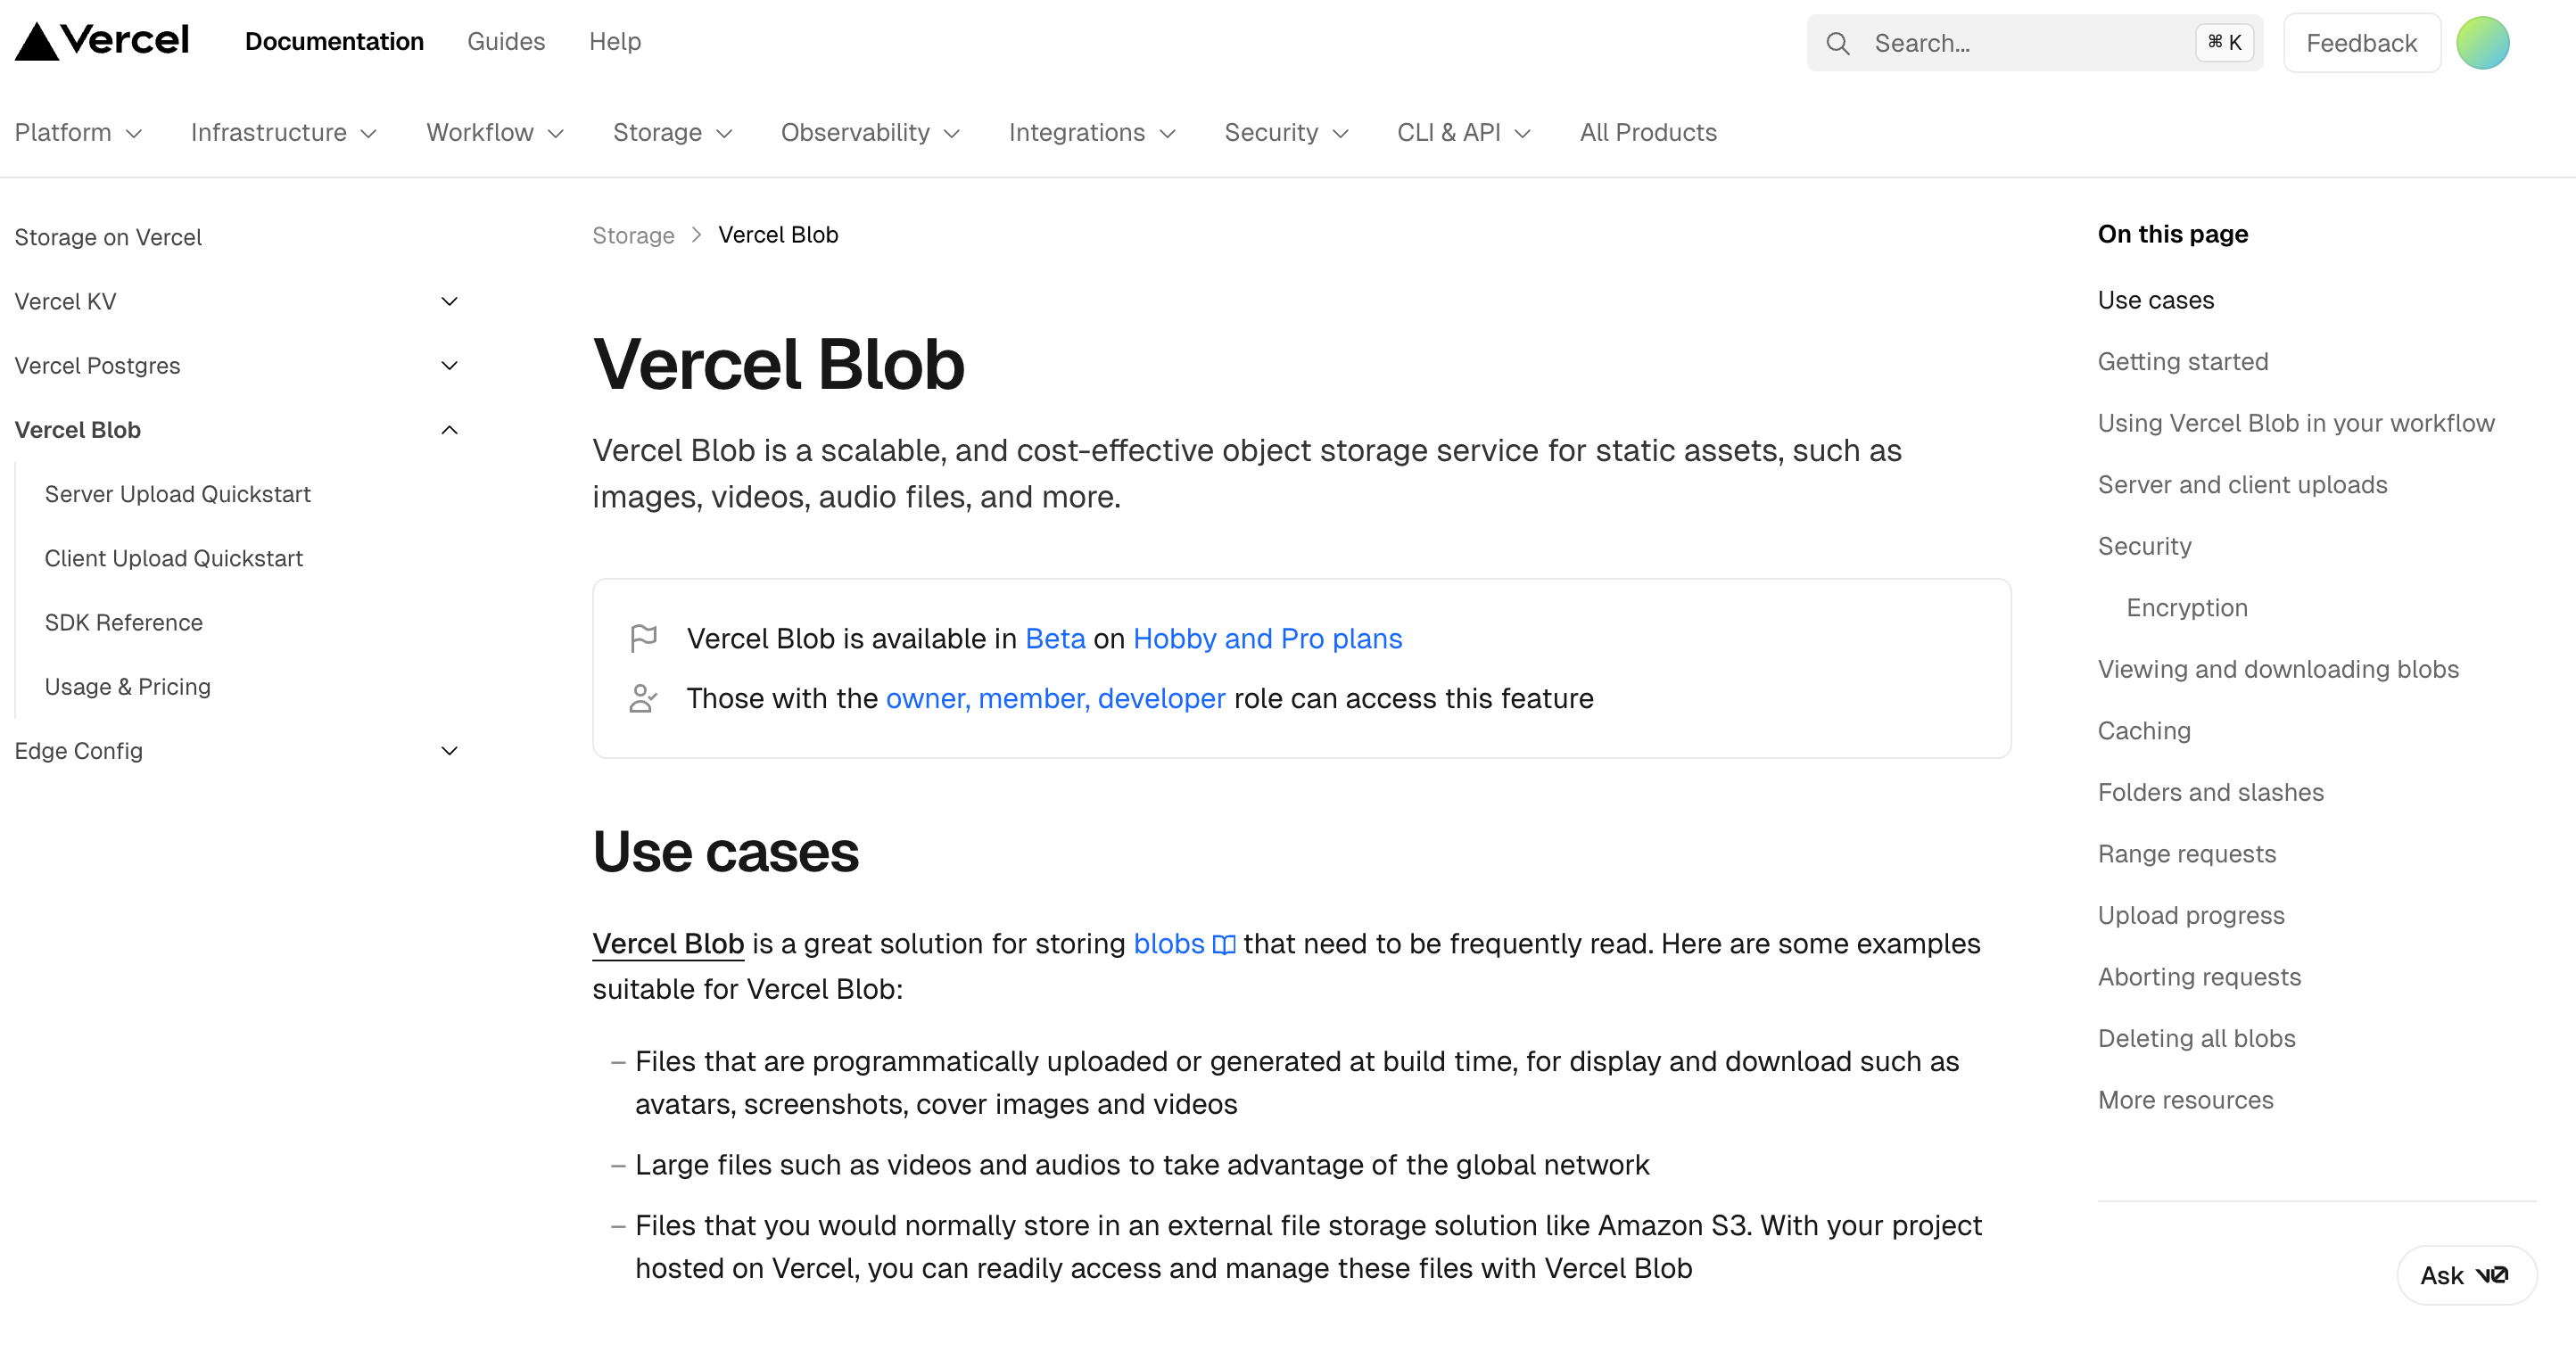Click the Vercel triangle logo

pos(37,42)
